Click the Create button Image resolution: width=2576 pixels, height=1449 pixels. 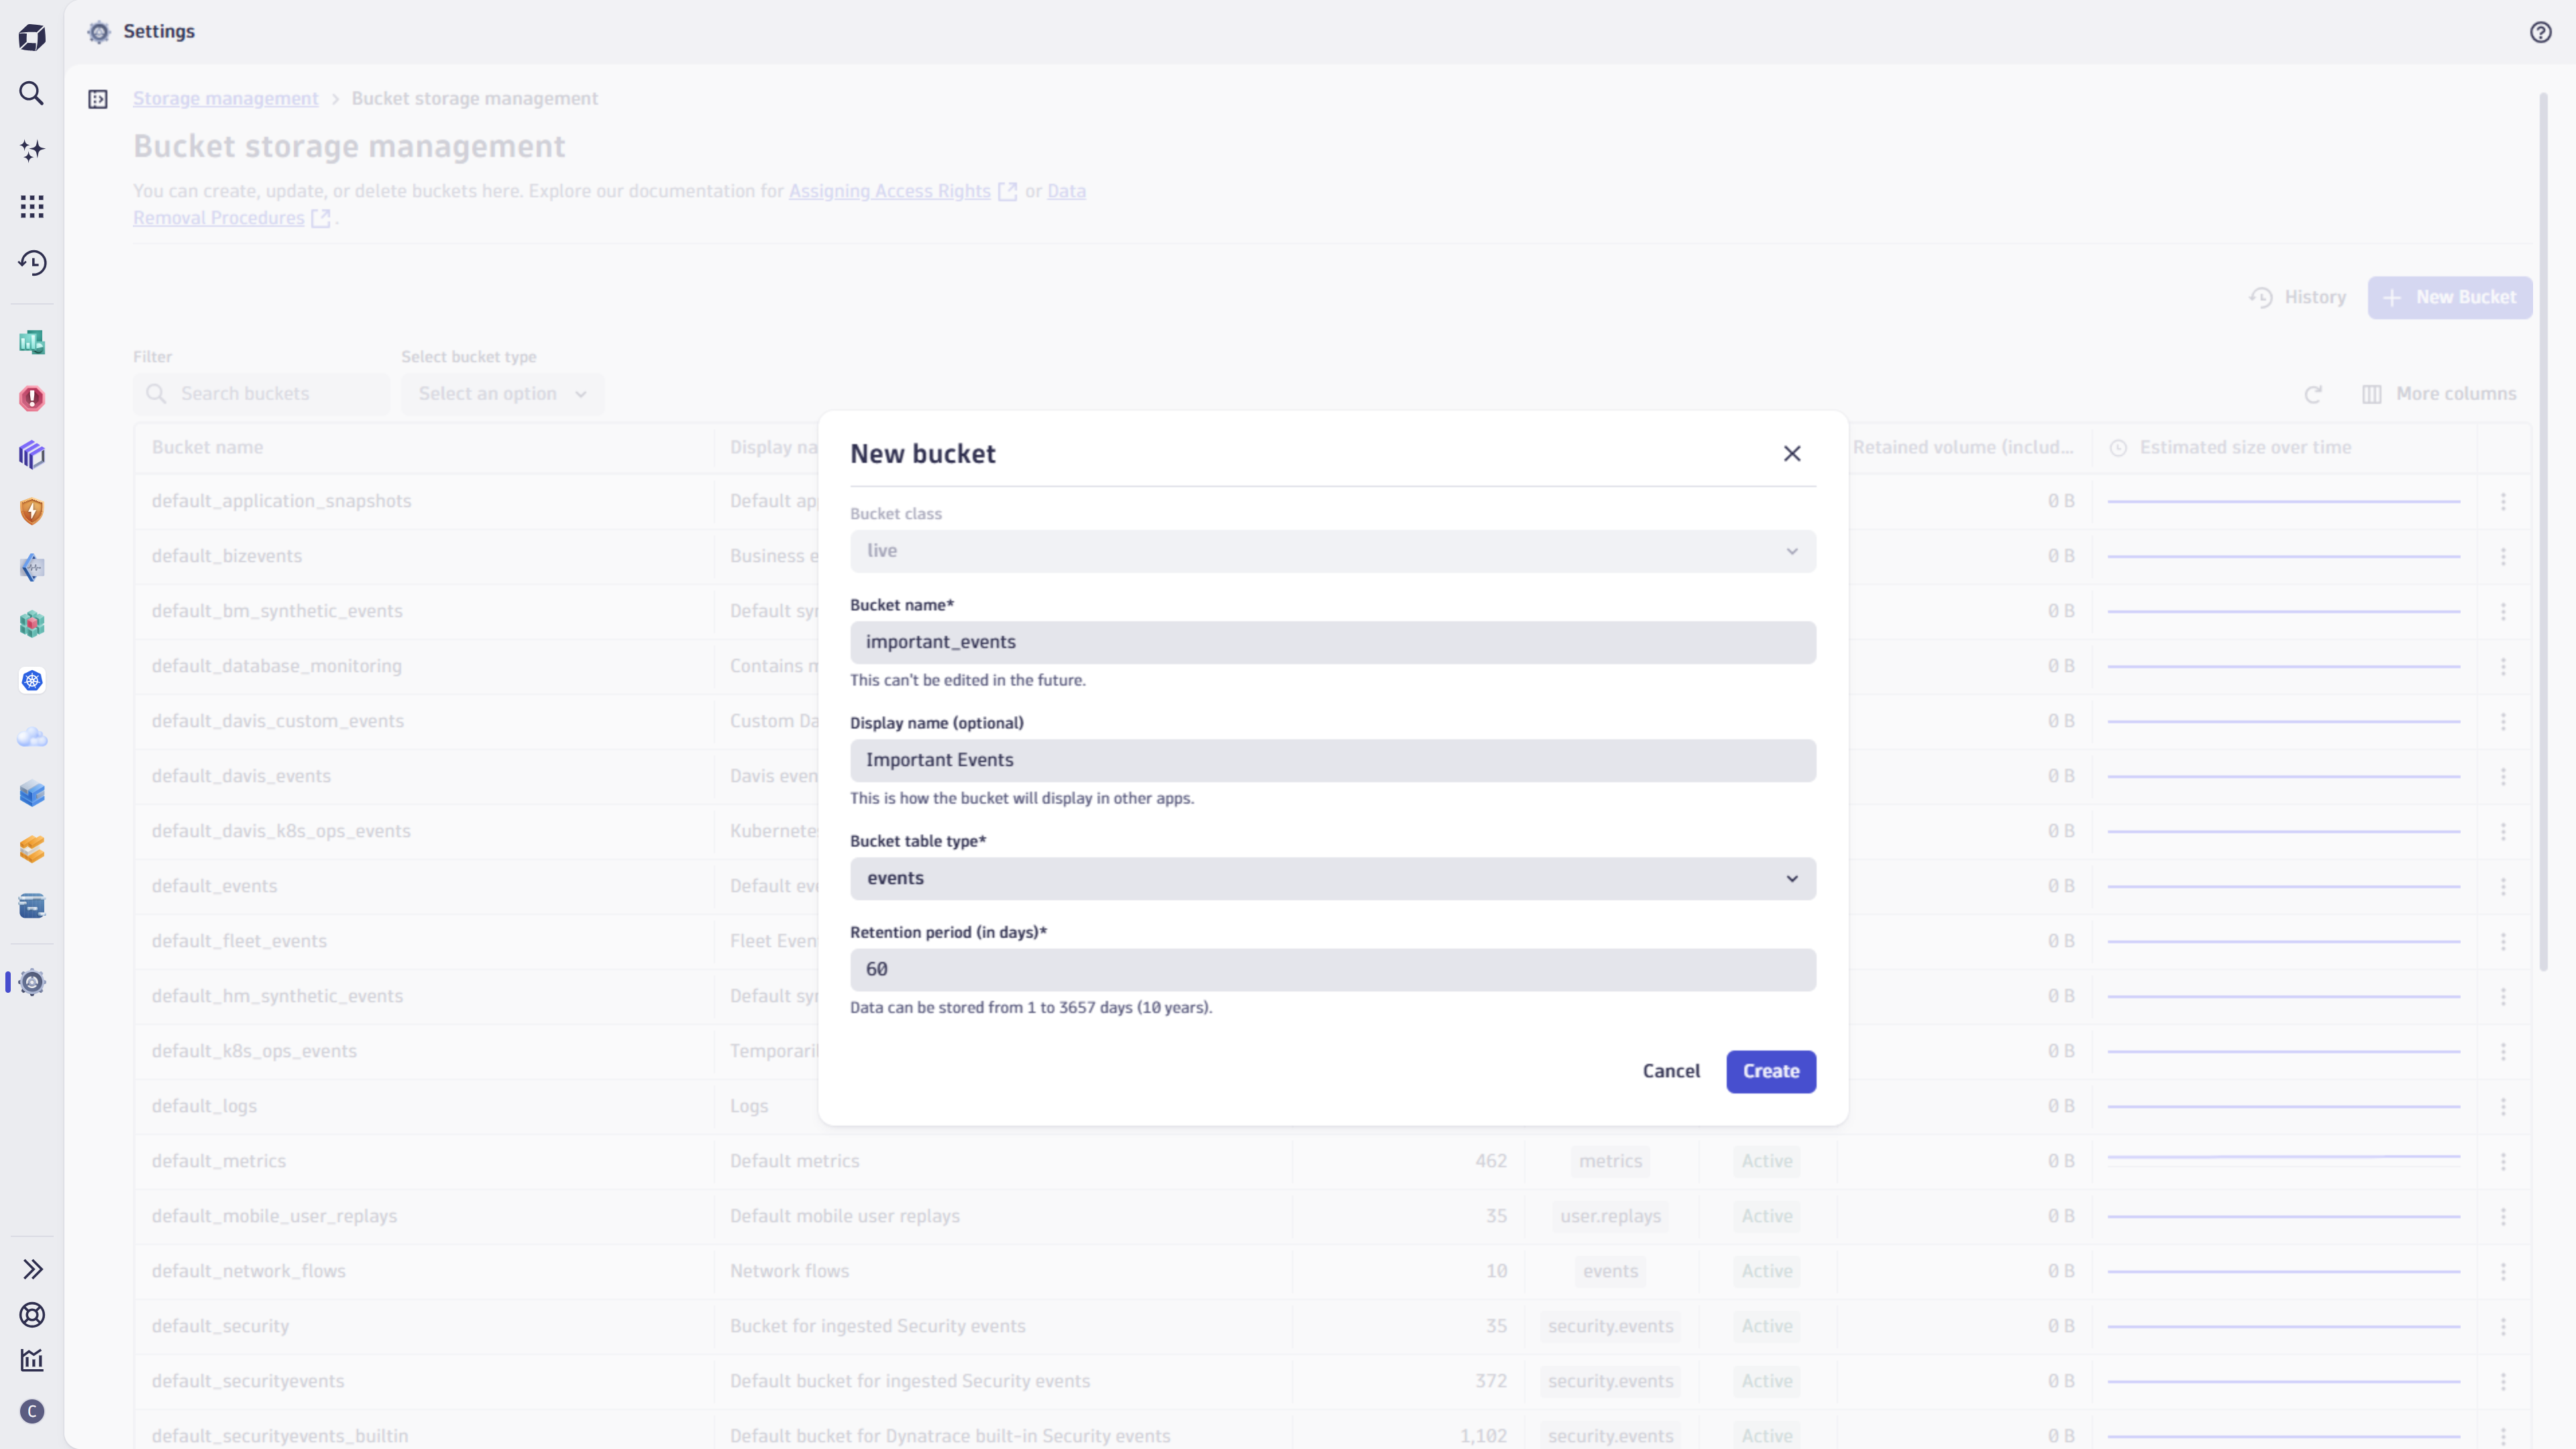(x=1771, y=1071)
